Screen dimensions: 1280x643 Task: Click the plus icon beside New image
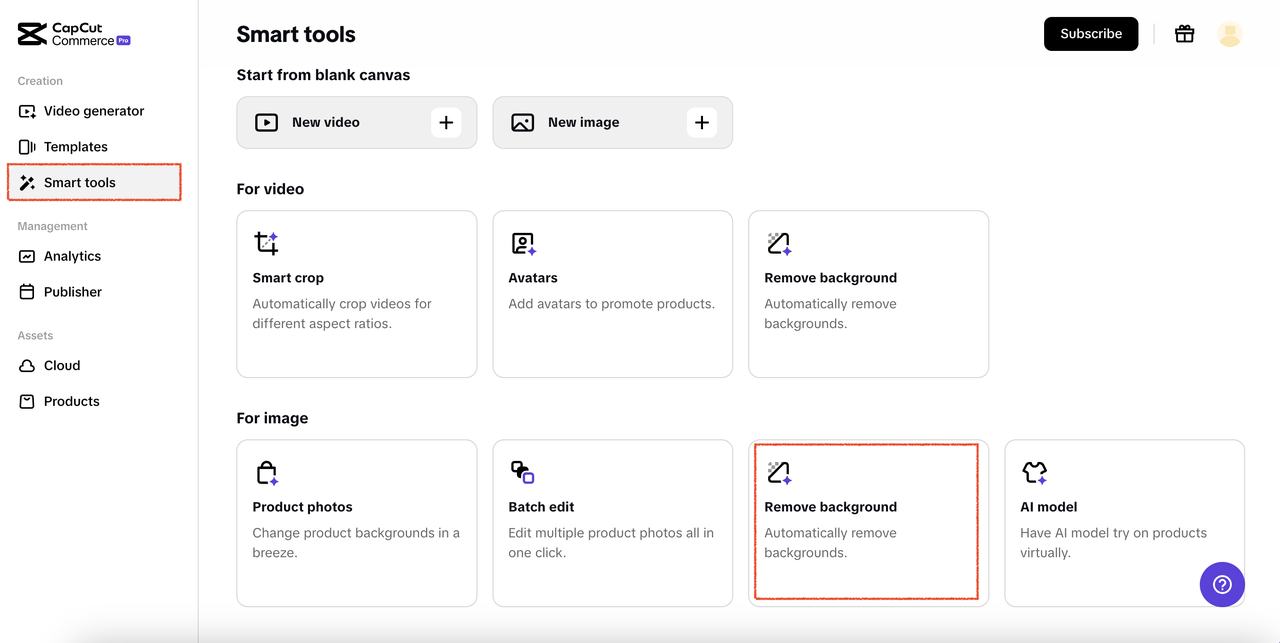(x=702, y=122)
